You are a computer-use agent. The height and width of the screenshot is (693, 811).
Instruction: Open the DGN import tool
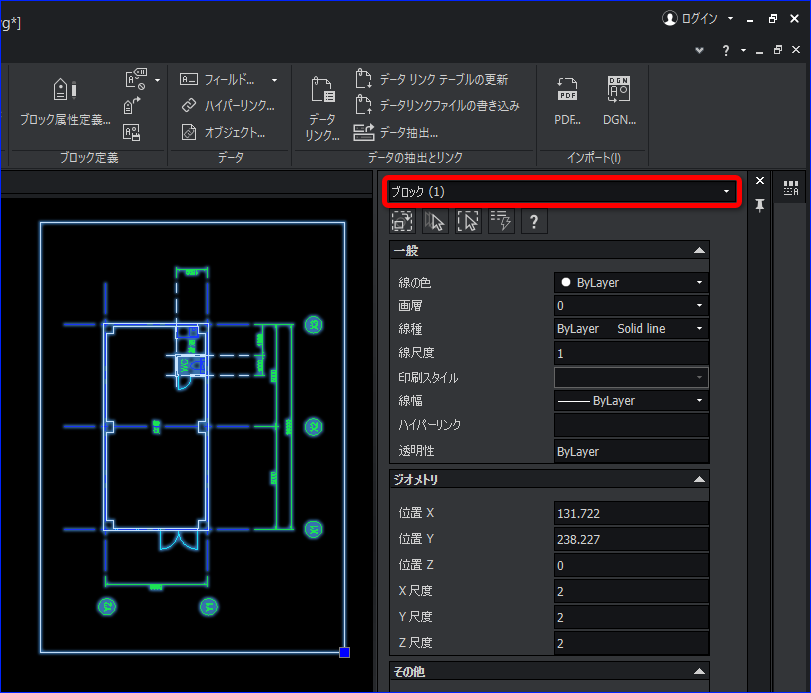point(619,101)
